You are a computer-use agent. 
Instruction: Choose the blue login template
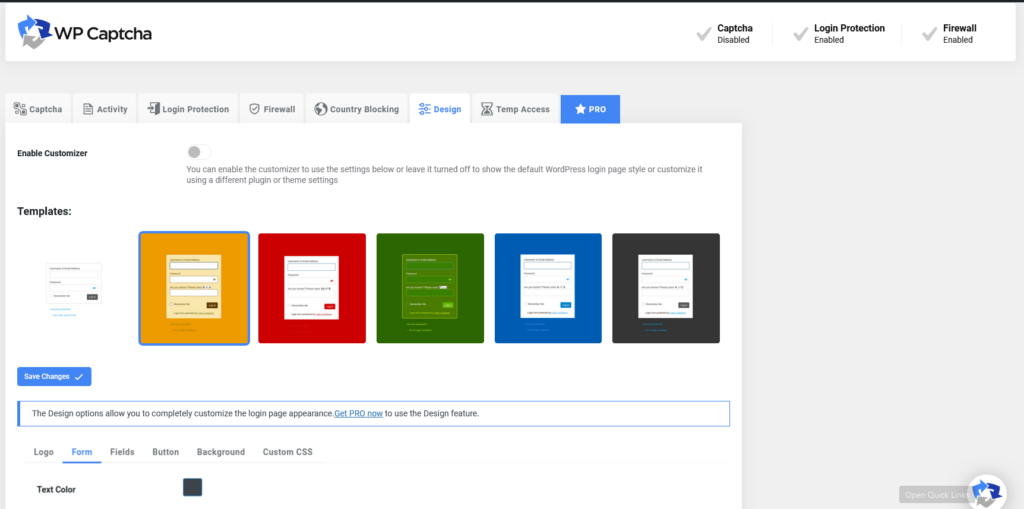click(x=548, y=288)
